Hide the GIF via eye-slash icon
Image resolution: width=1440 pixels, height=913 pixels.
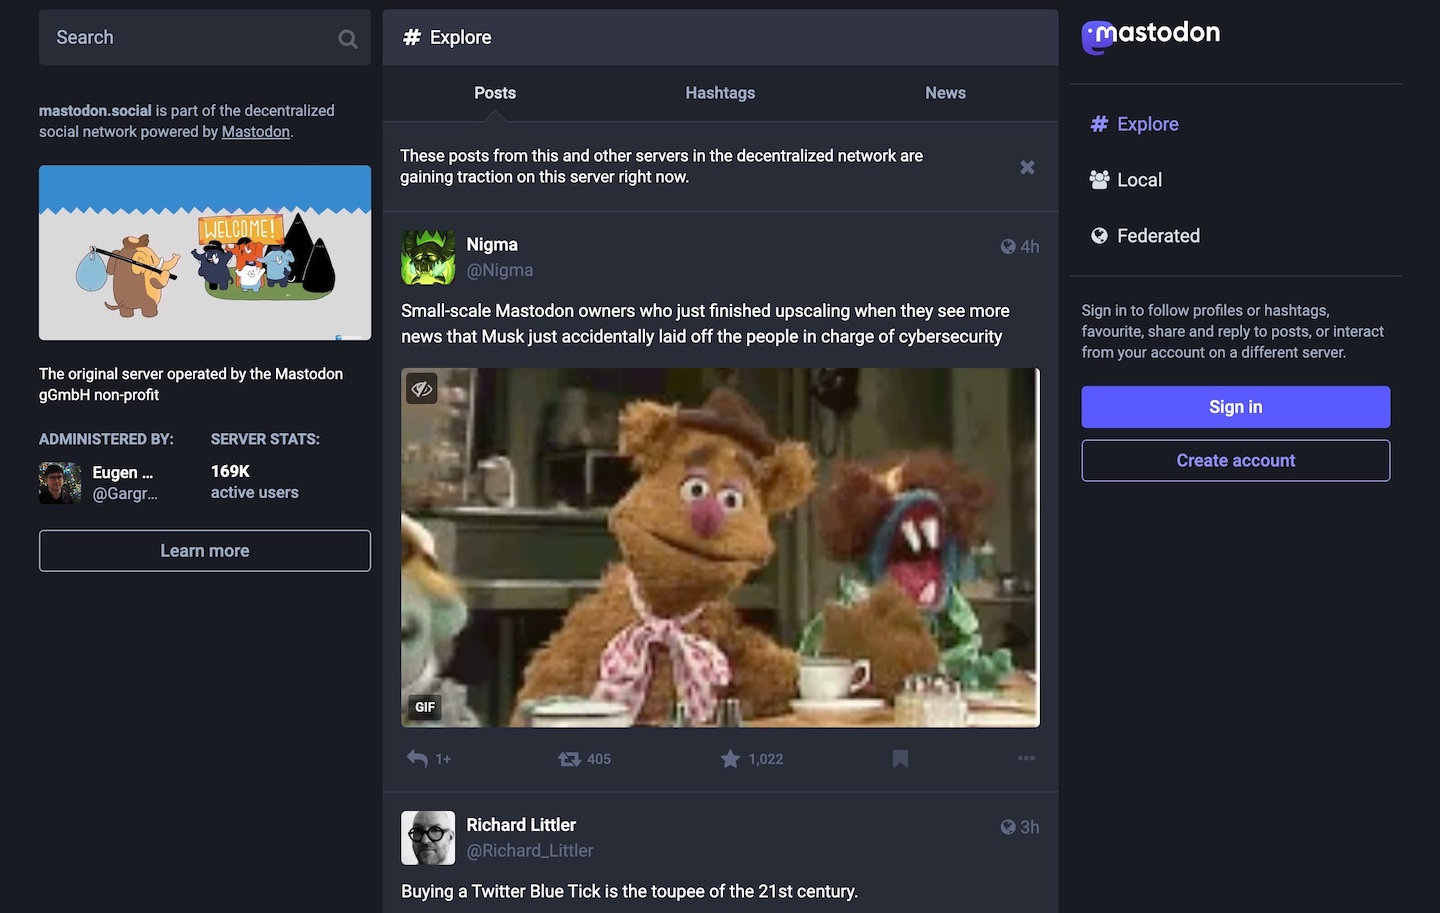(x=422, y=388)
